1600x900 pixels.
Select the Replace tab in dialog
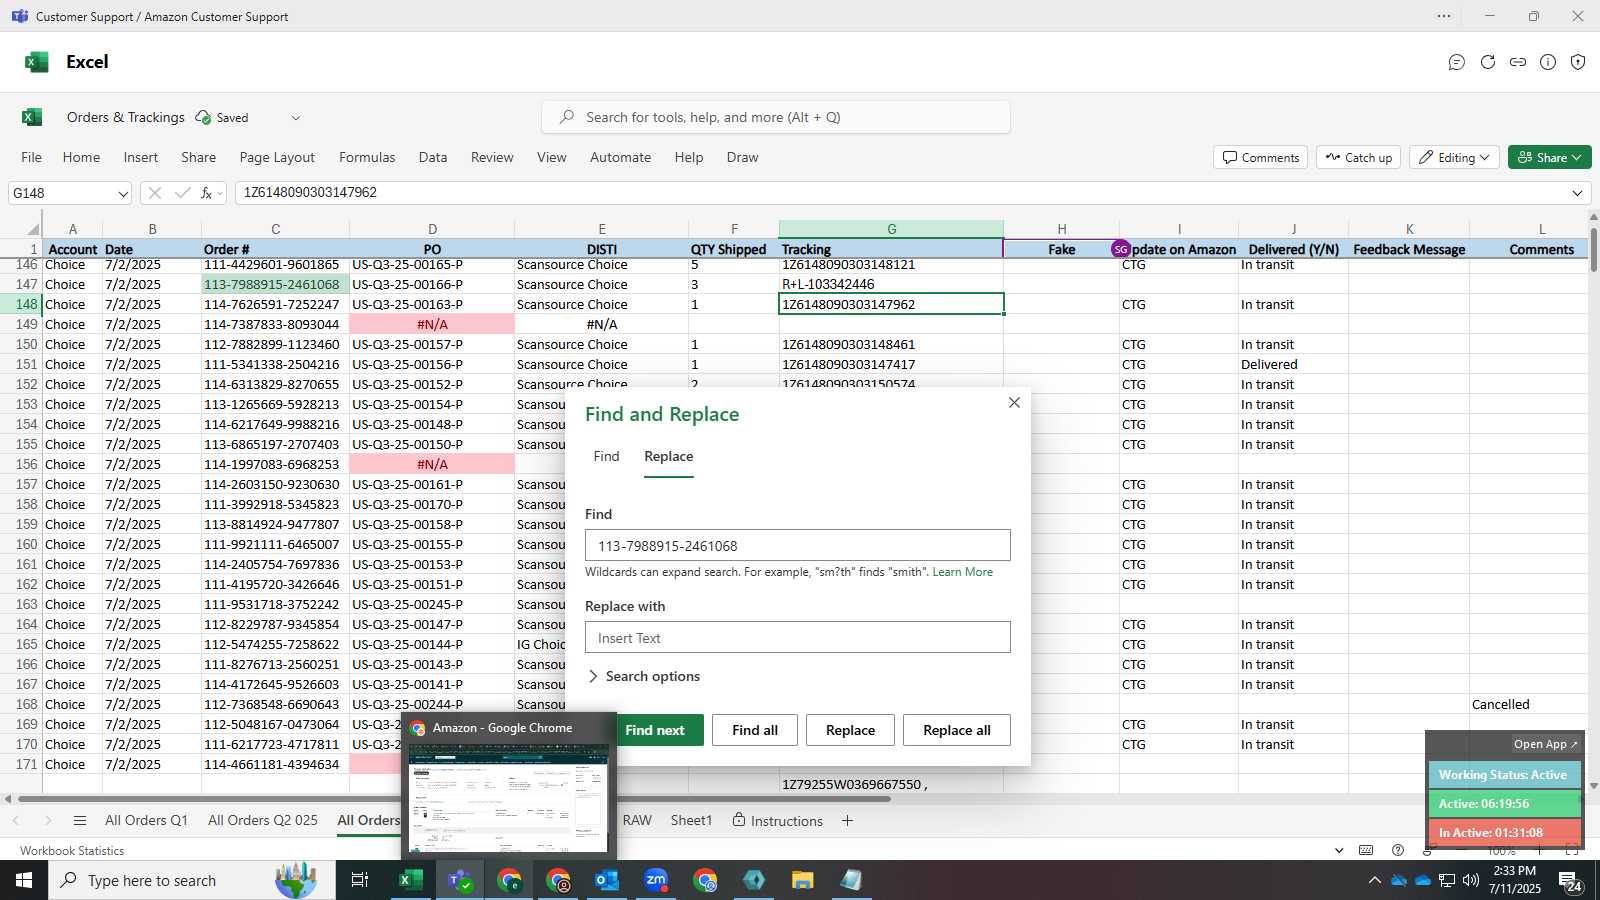[x=669, y=456]
